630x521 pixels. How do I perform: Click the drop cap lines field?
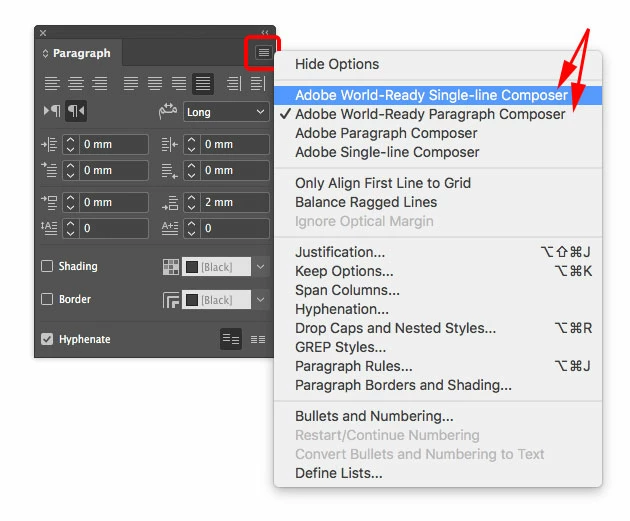[x=114, y=228]
